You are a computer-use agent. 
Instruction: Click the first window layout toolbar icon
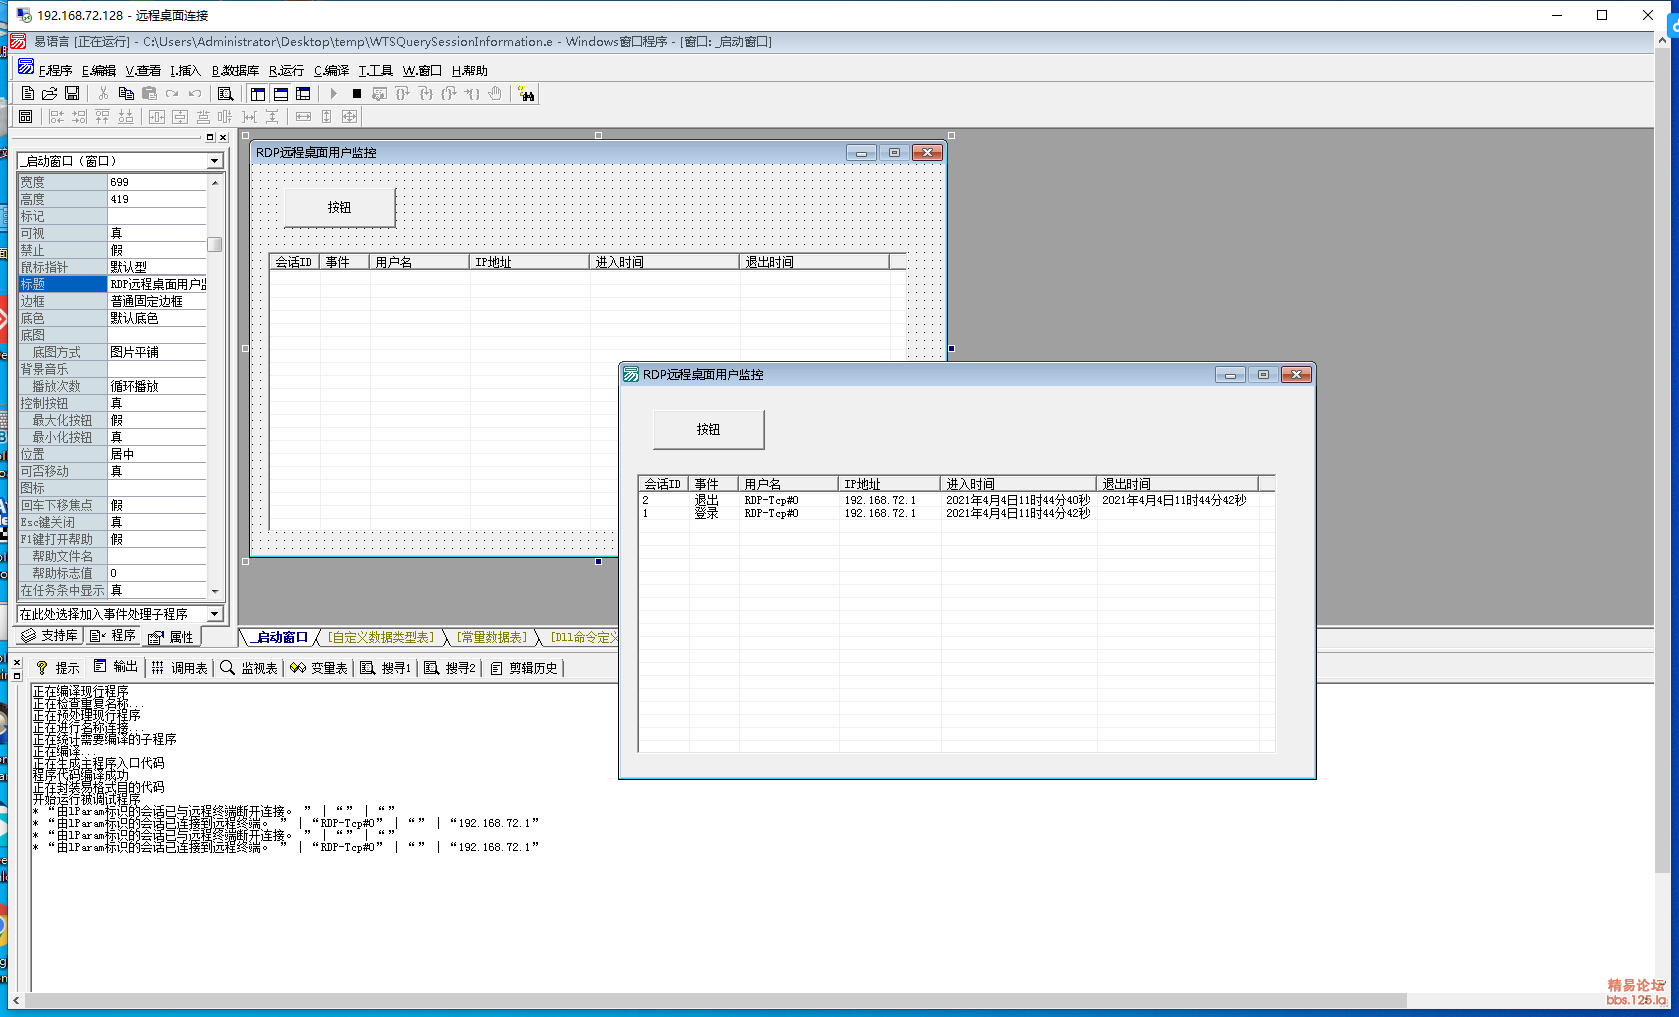(258, 93)
